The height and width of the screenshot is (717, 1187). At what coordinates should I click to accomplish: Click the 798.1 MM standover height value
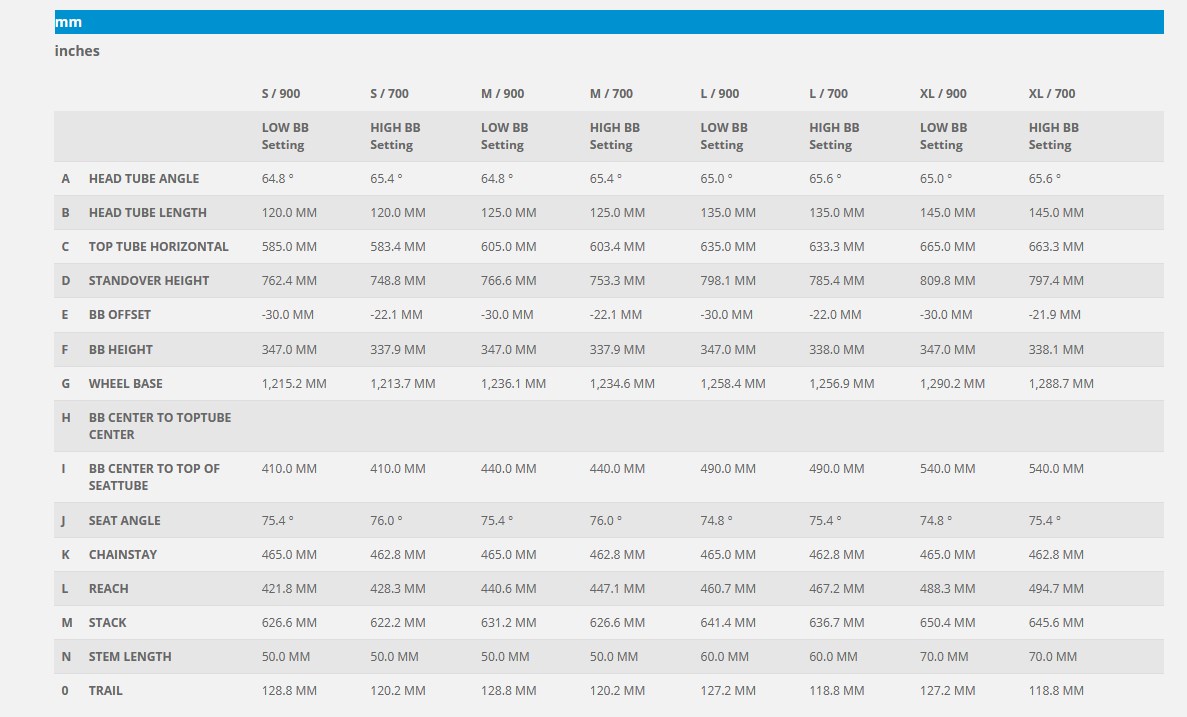(727, 281)
